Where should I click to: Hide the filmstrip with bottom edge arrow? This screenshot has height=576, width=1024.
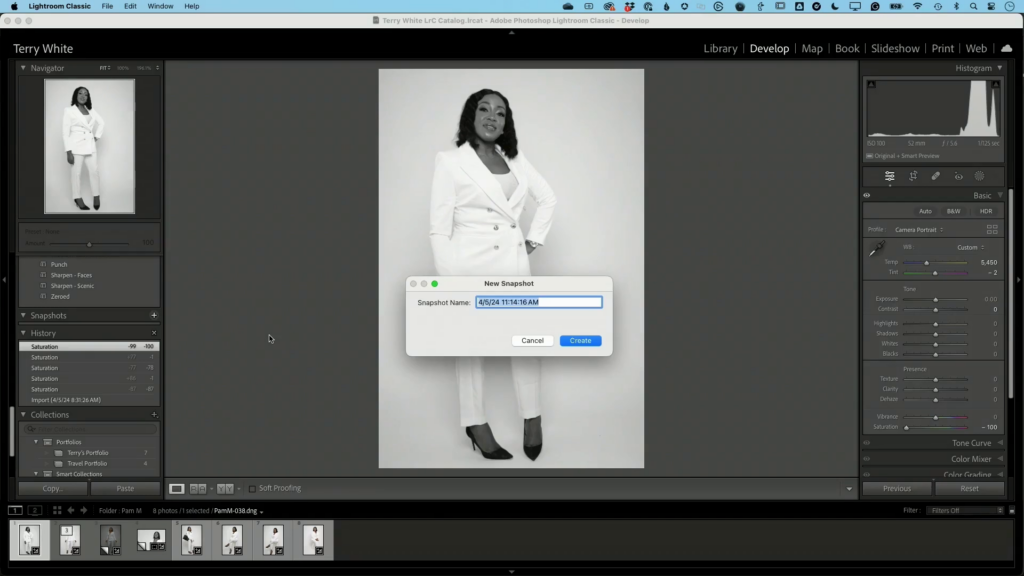(511, 571)
